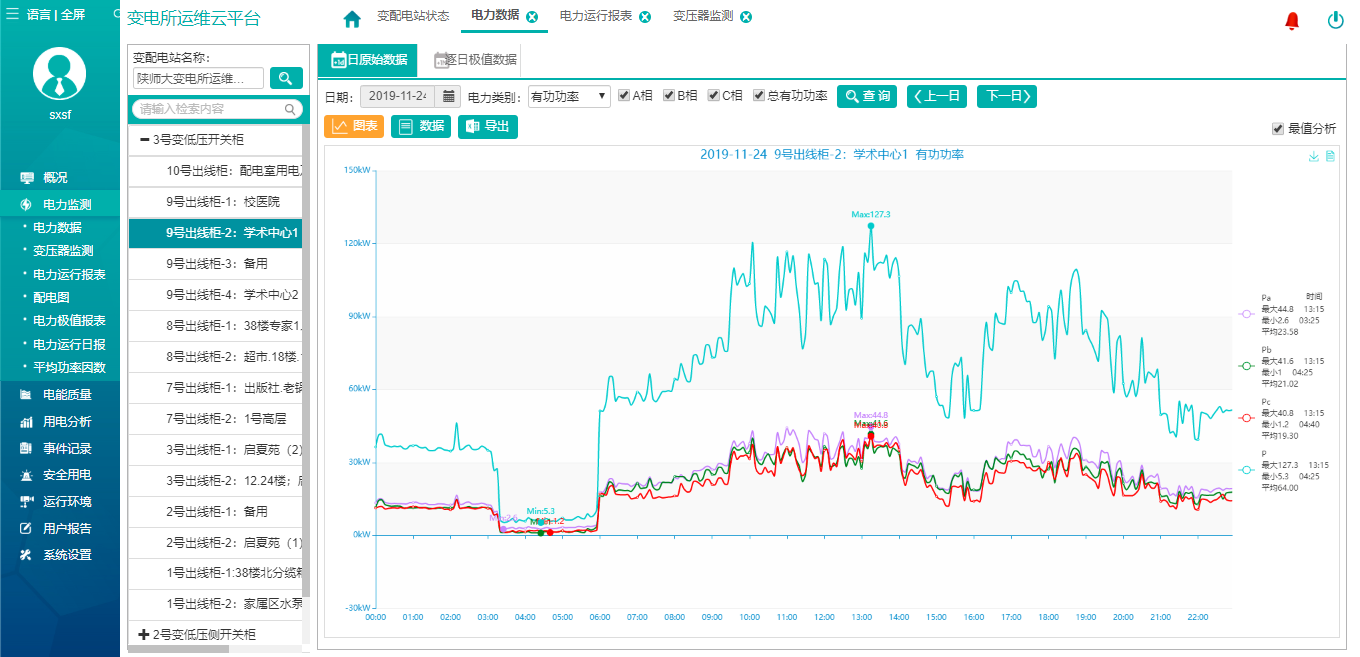The width and height of the screenshot is (1360, 657).
Task: Uncheck the A相 checkbox
Action: pyautogui.click(x=624, y=96)
